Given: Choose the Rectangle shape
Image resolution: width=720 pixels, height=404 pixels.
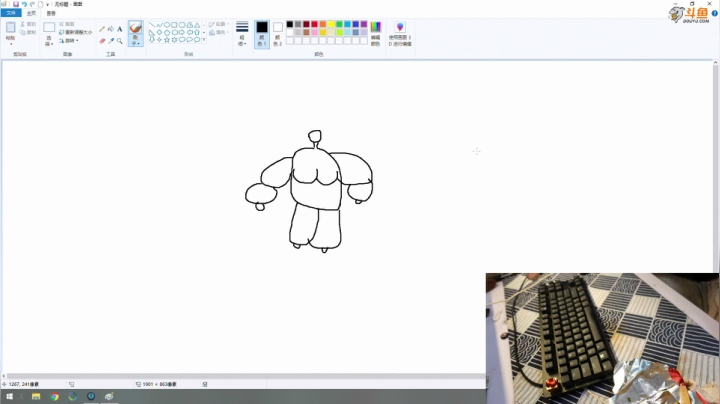Looking at the screenshot, I should click(x=174, y=25).
